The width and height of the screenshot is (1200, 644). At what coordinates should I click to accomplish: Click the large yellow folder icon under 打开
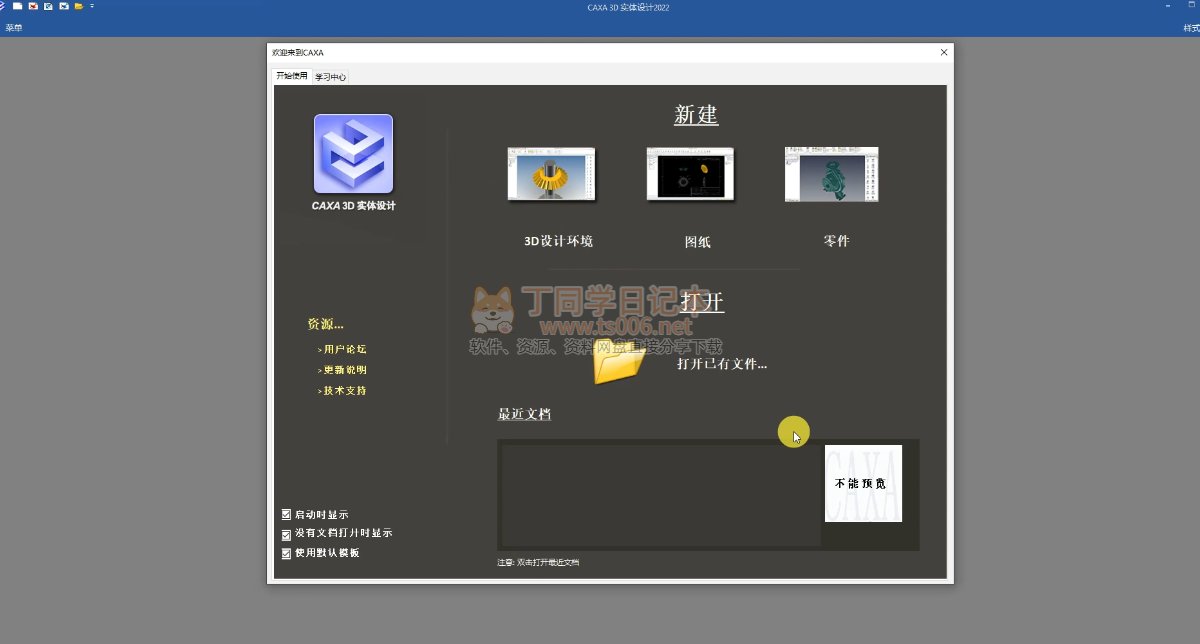coord(618,363)
